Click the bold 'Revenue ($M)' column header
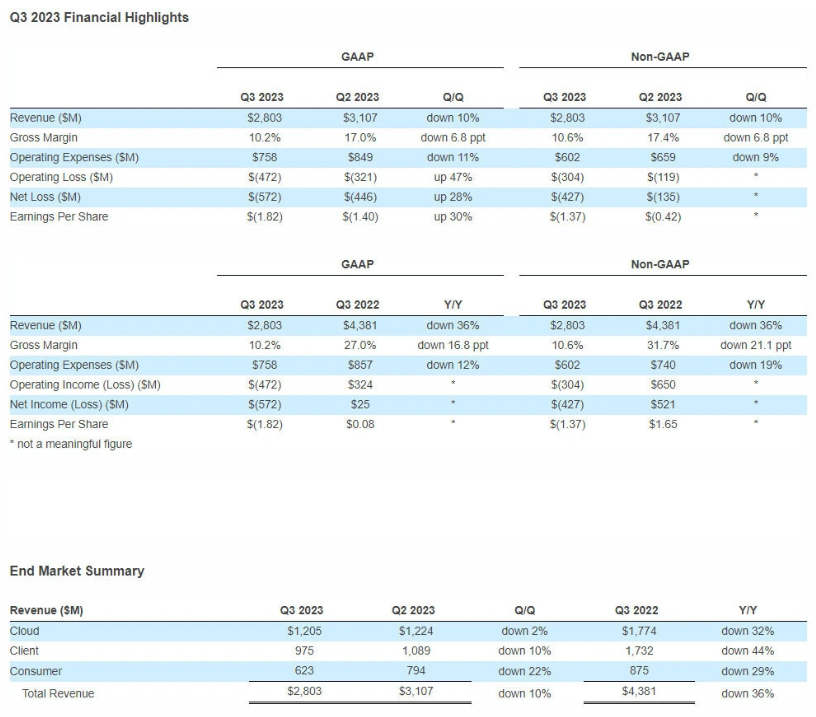816x717 pixels. (46, 610)
